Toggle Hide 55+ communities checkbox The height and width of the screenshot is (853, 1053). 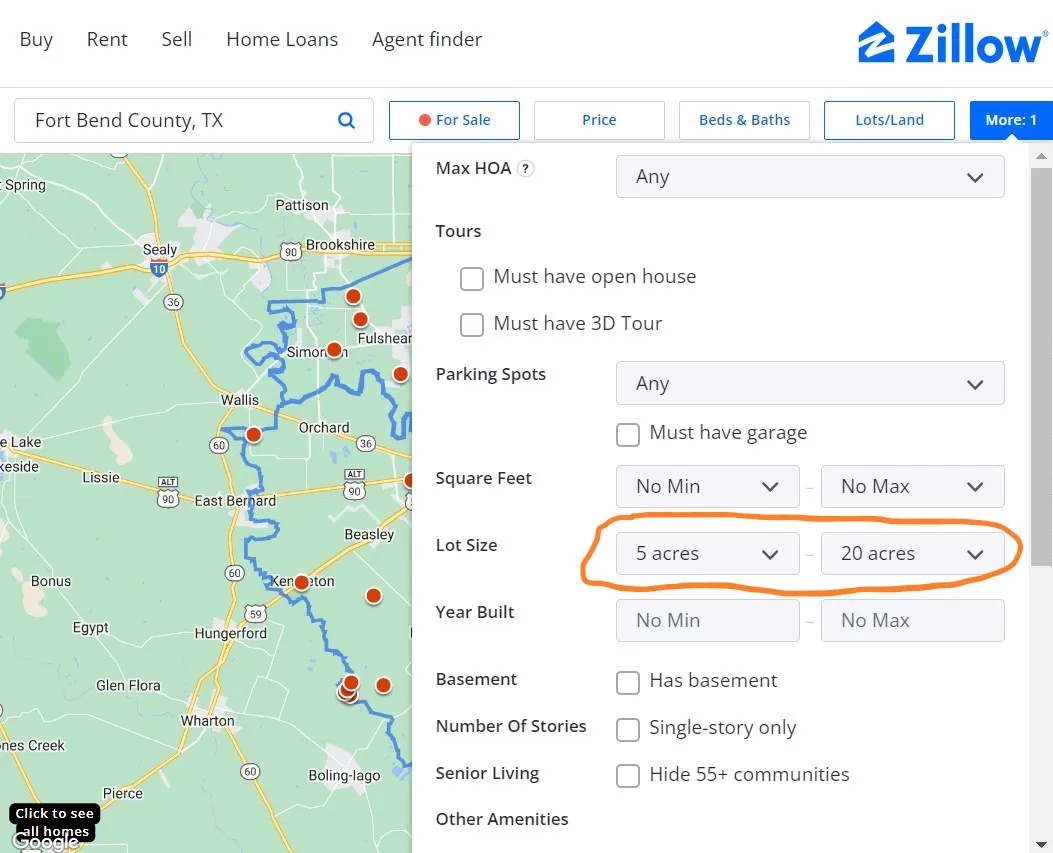point(628,776)
